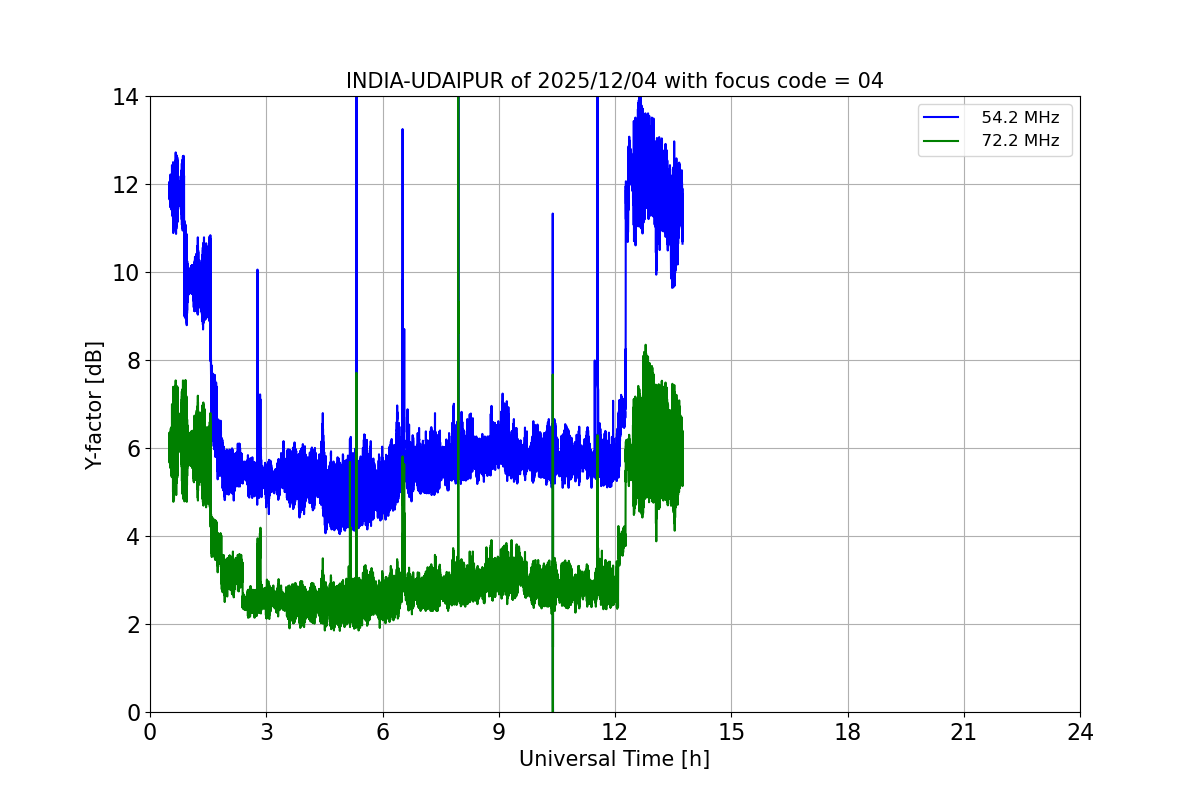Click the 'Universal Time [h]' axis label
Screen dimensions: 1200x800
pyautogui.click(x=614, y=759)
